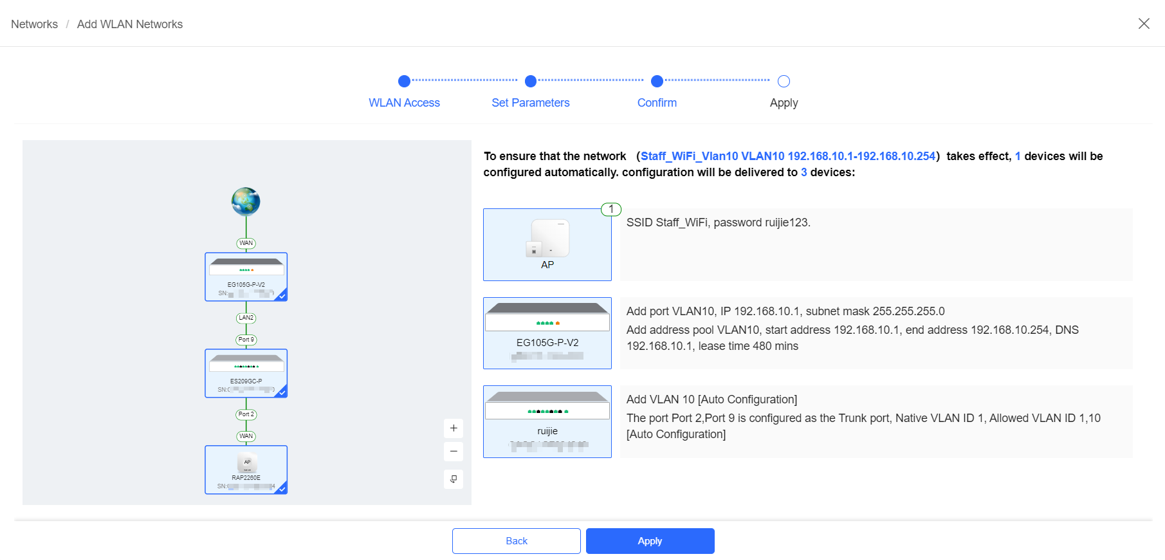Click the LAN2 port label in topology
This screenshot has width=1165, height=560.
click(x=246, y=317)
